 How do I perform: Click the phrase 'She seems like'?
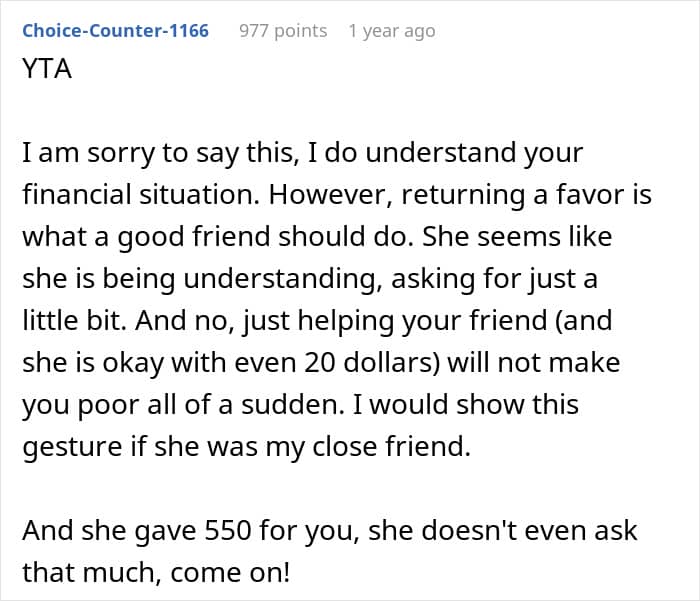tap(517, 236)
